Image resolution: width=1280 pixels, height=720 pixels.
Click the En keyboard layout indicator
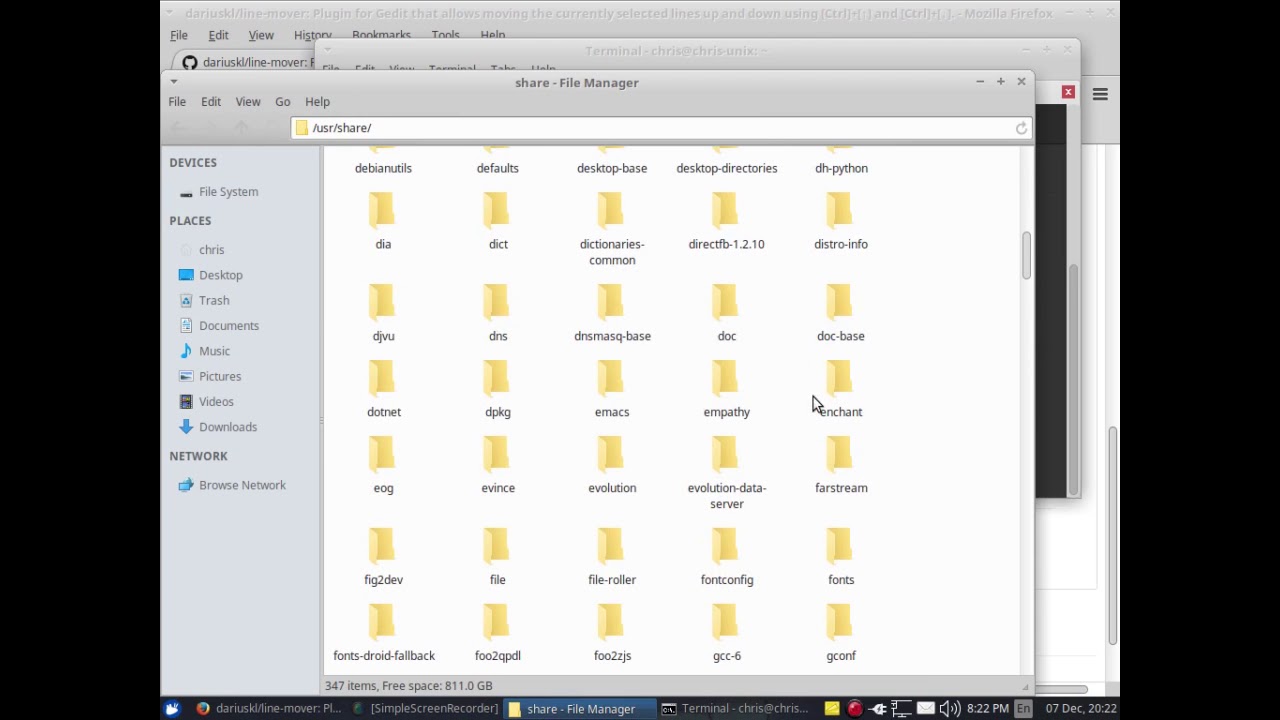click(1022, 708)
